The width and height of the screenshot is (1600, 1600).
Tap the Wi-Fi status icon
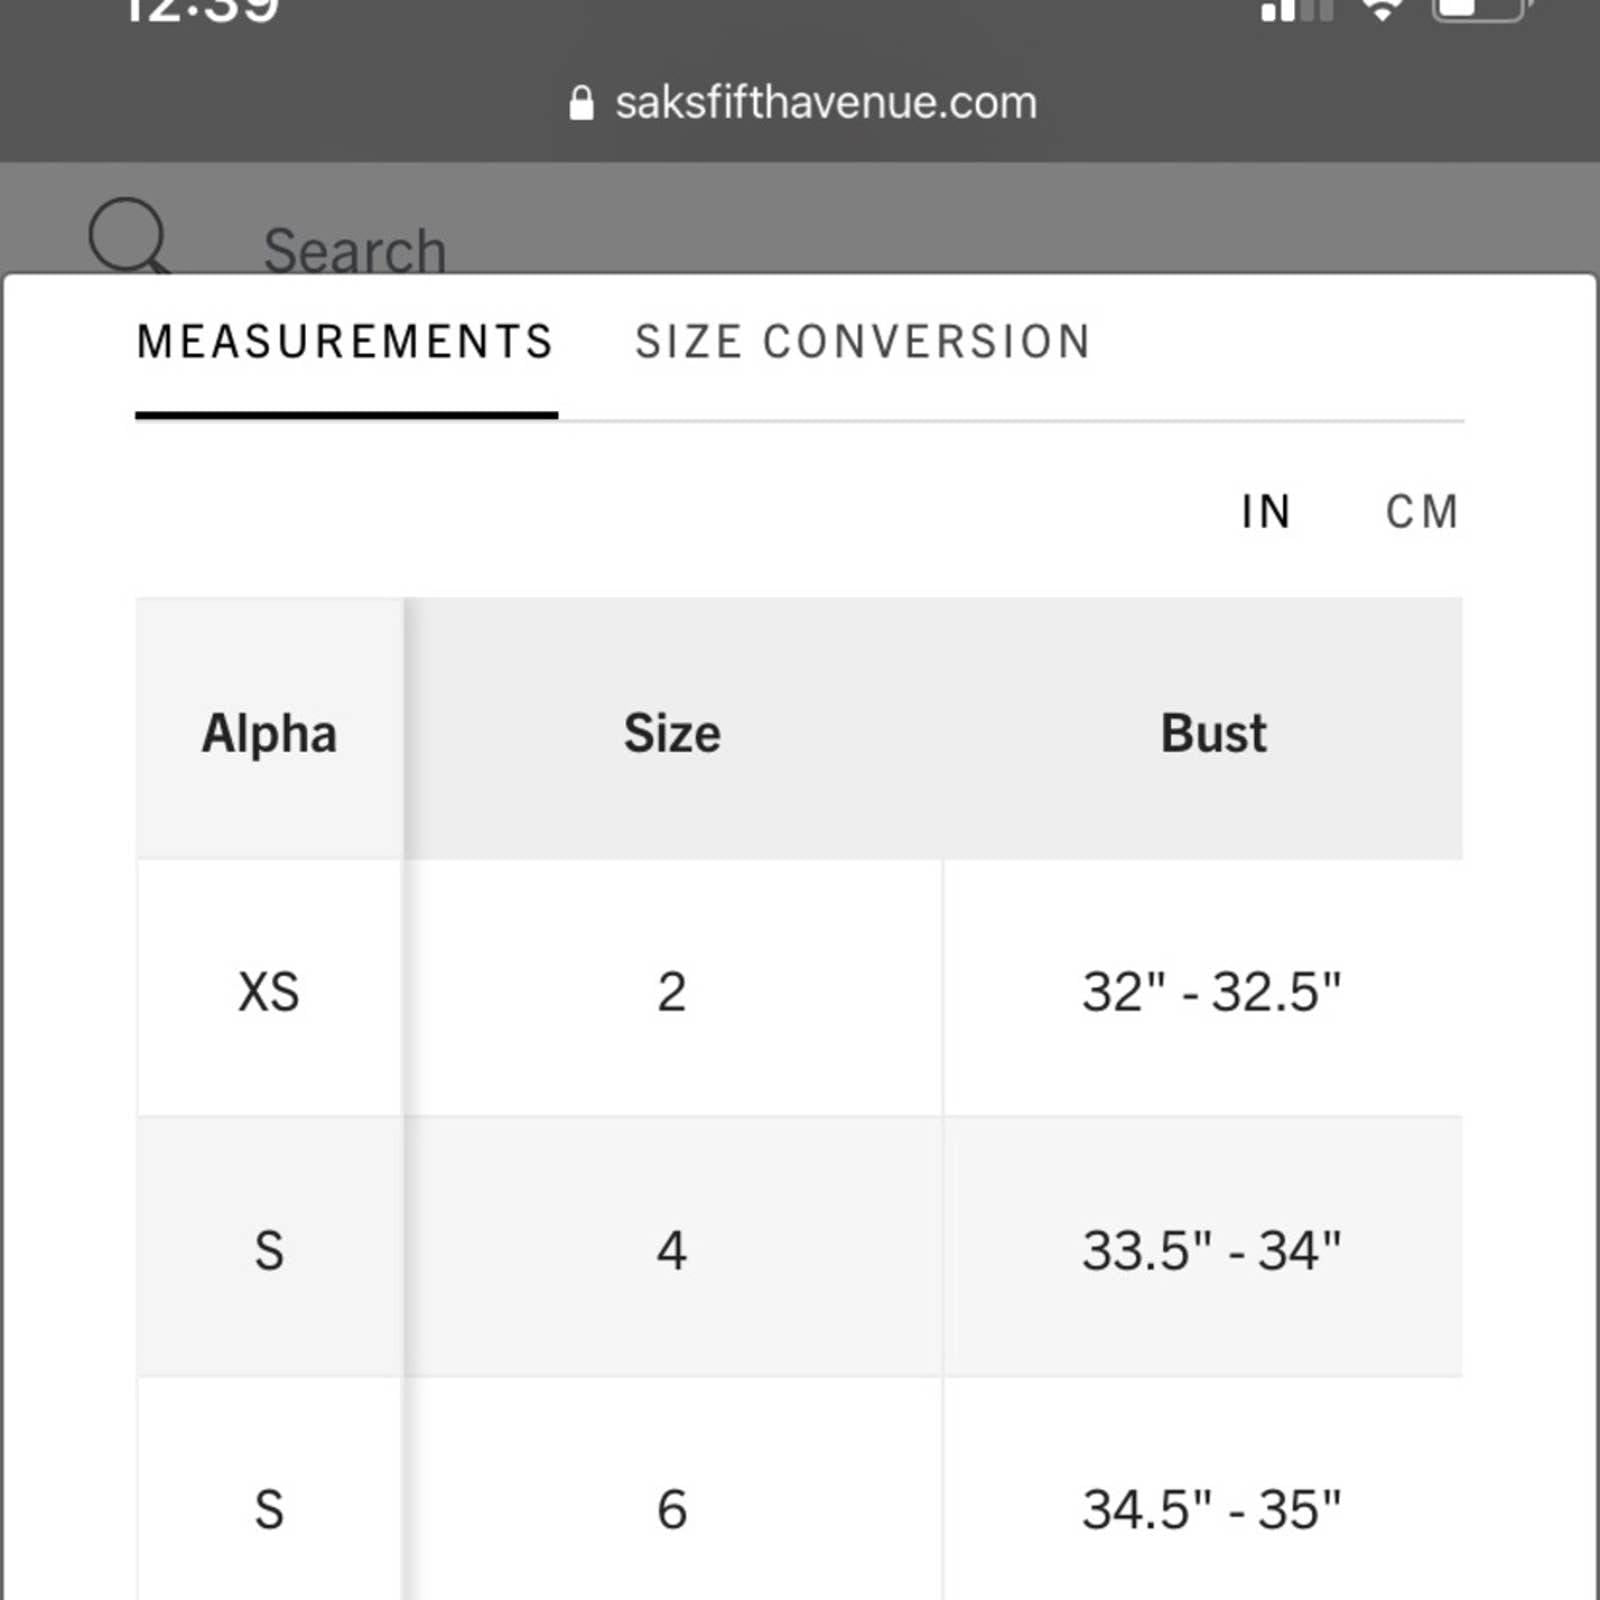coord(1383,10)
